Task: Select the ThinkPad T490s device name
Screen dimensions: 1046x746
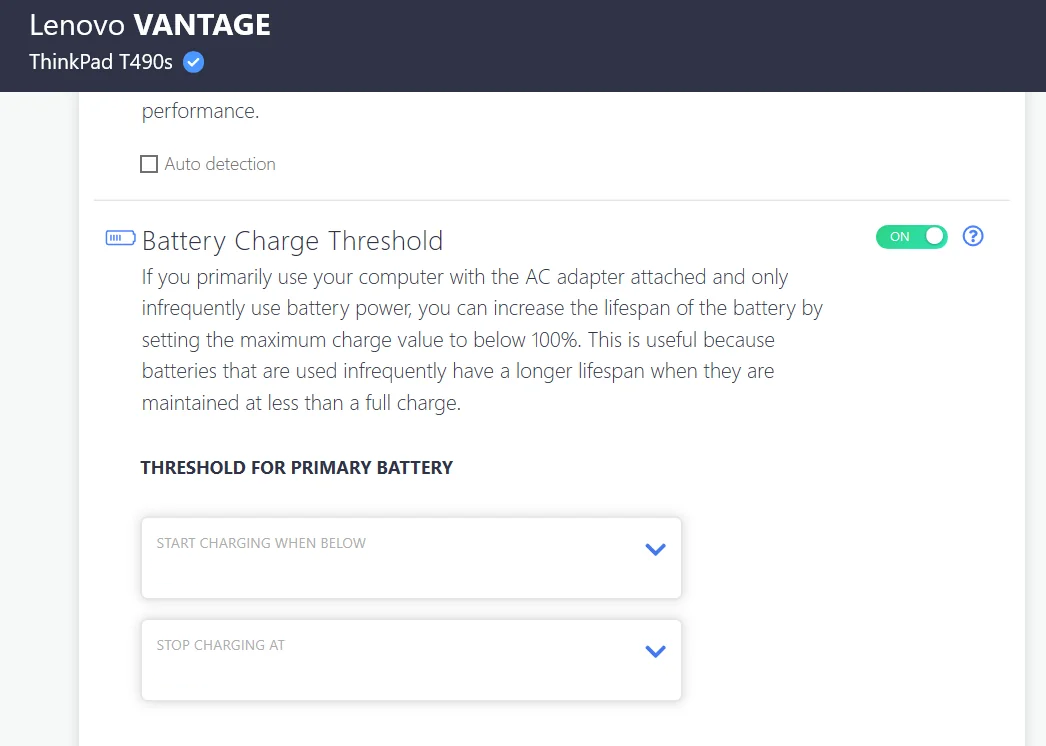Action: pyautogui.click(x=101, y=62)
